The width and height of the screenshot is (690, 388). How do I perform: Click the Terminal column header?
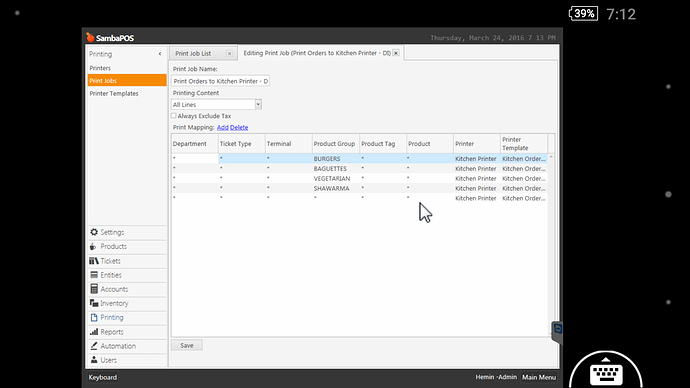pyautogui.click(x=289, y=144)
